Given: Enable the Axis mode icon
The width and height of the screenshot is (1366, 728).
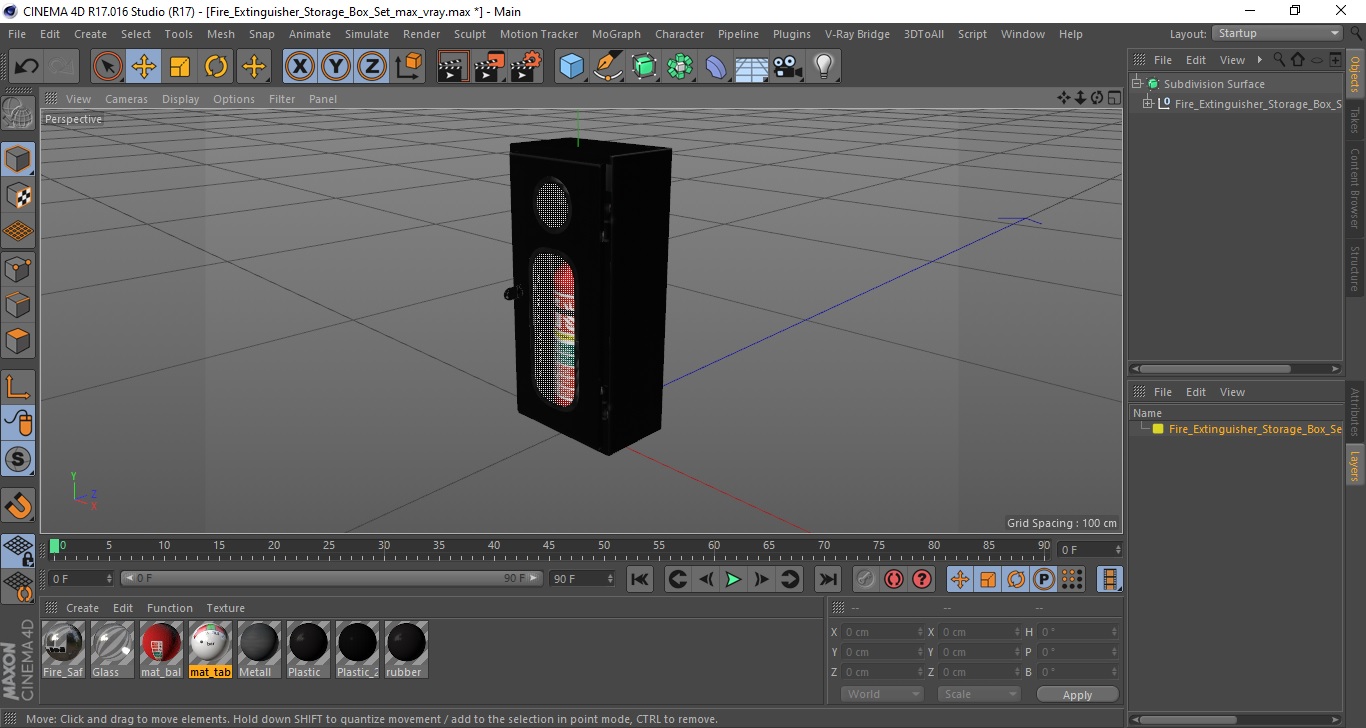Looking at the screenshot, I should click(x=18, y=387).
